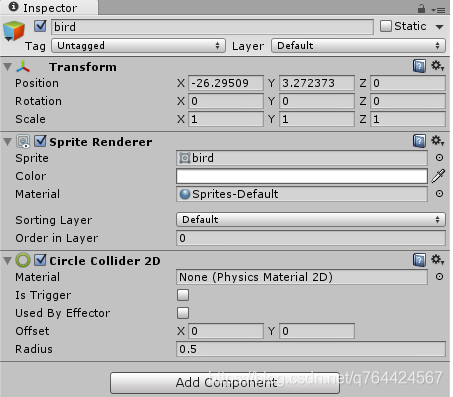
Task: Click the Sorting Layer label
Action: pos(54,220)
